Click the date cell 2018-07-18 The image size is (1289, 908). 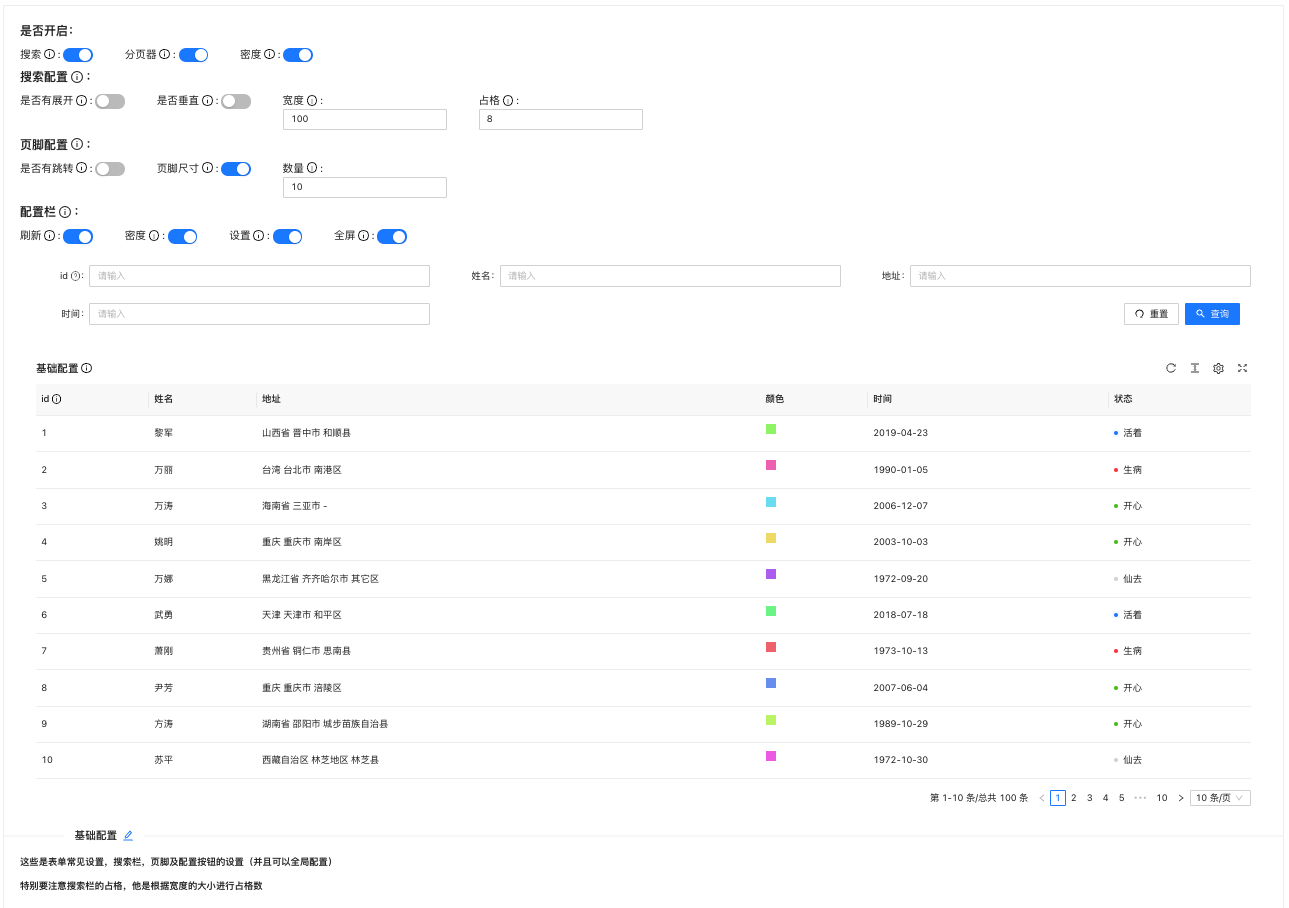[x=900, y=615]
